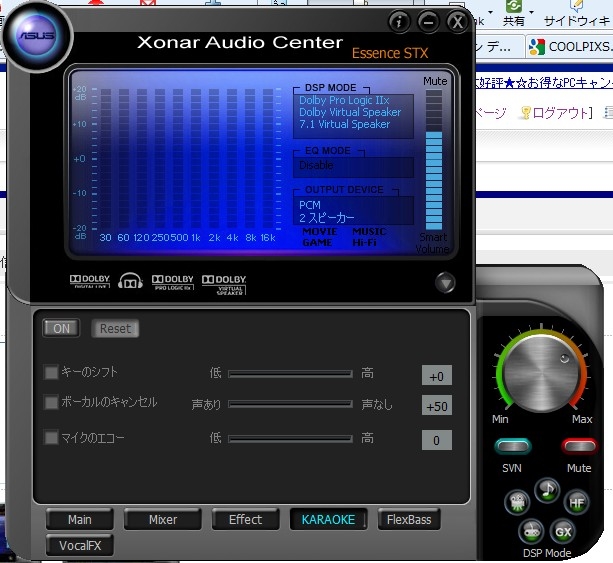The height and width of the screenshot is (563, 613).
Task: Click the key shift +0 value box
Action: [x=437, y=376]
